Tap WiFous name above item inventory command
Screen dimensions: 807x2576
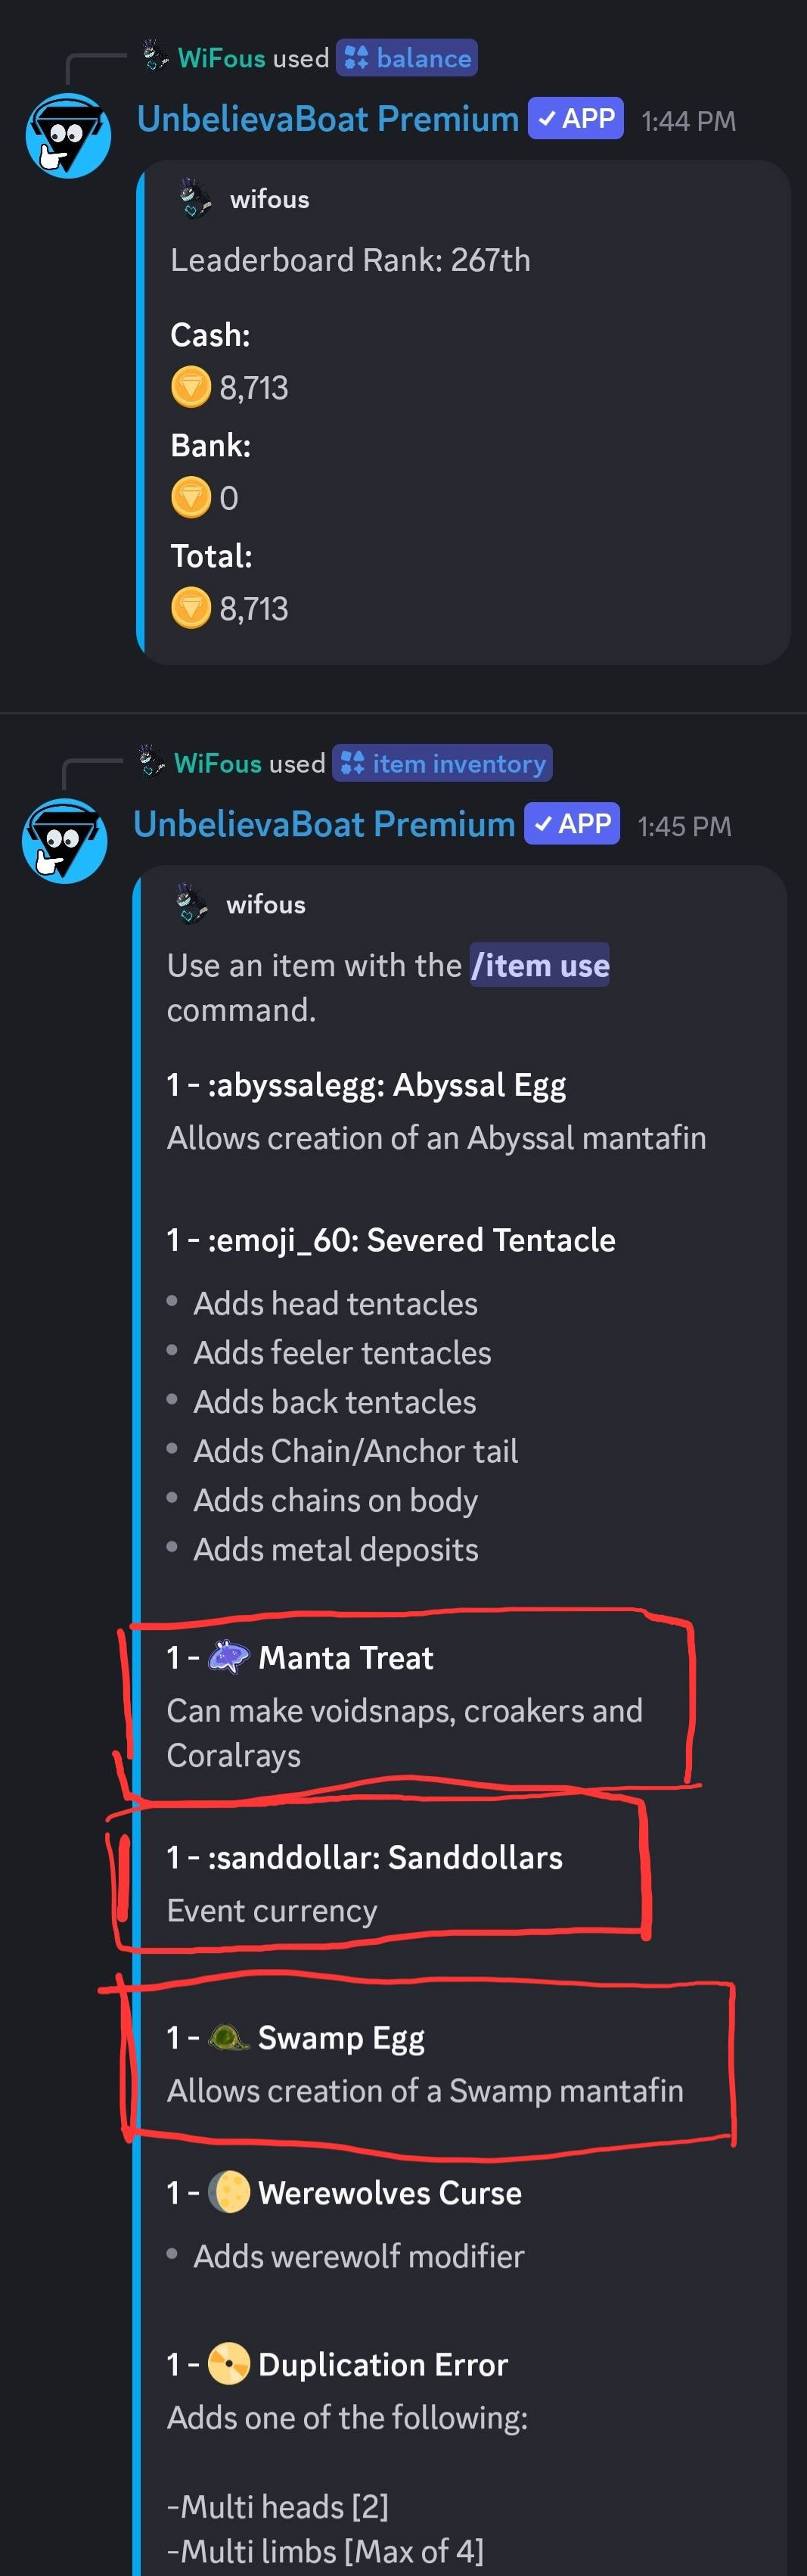[218, 763]
